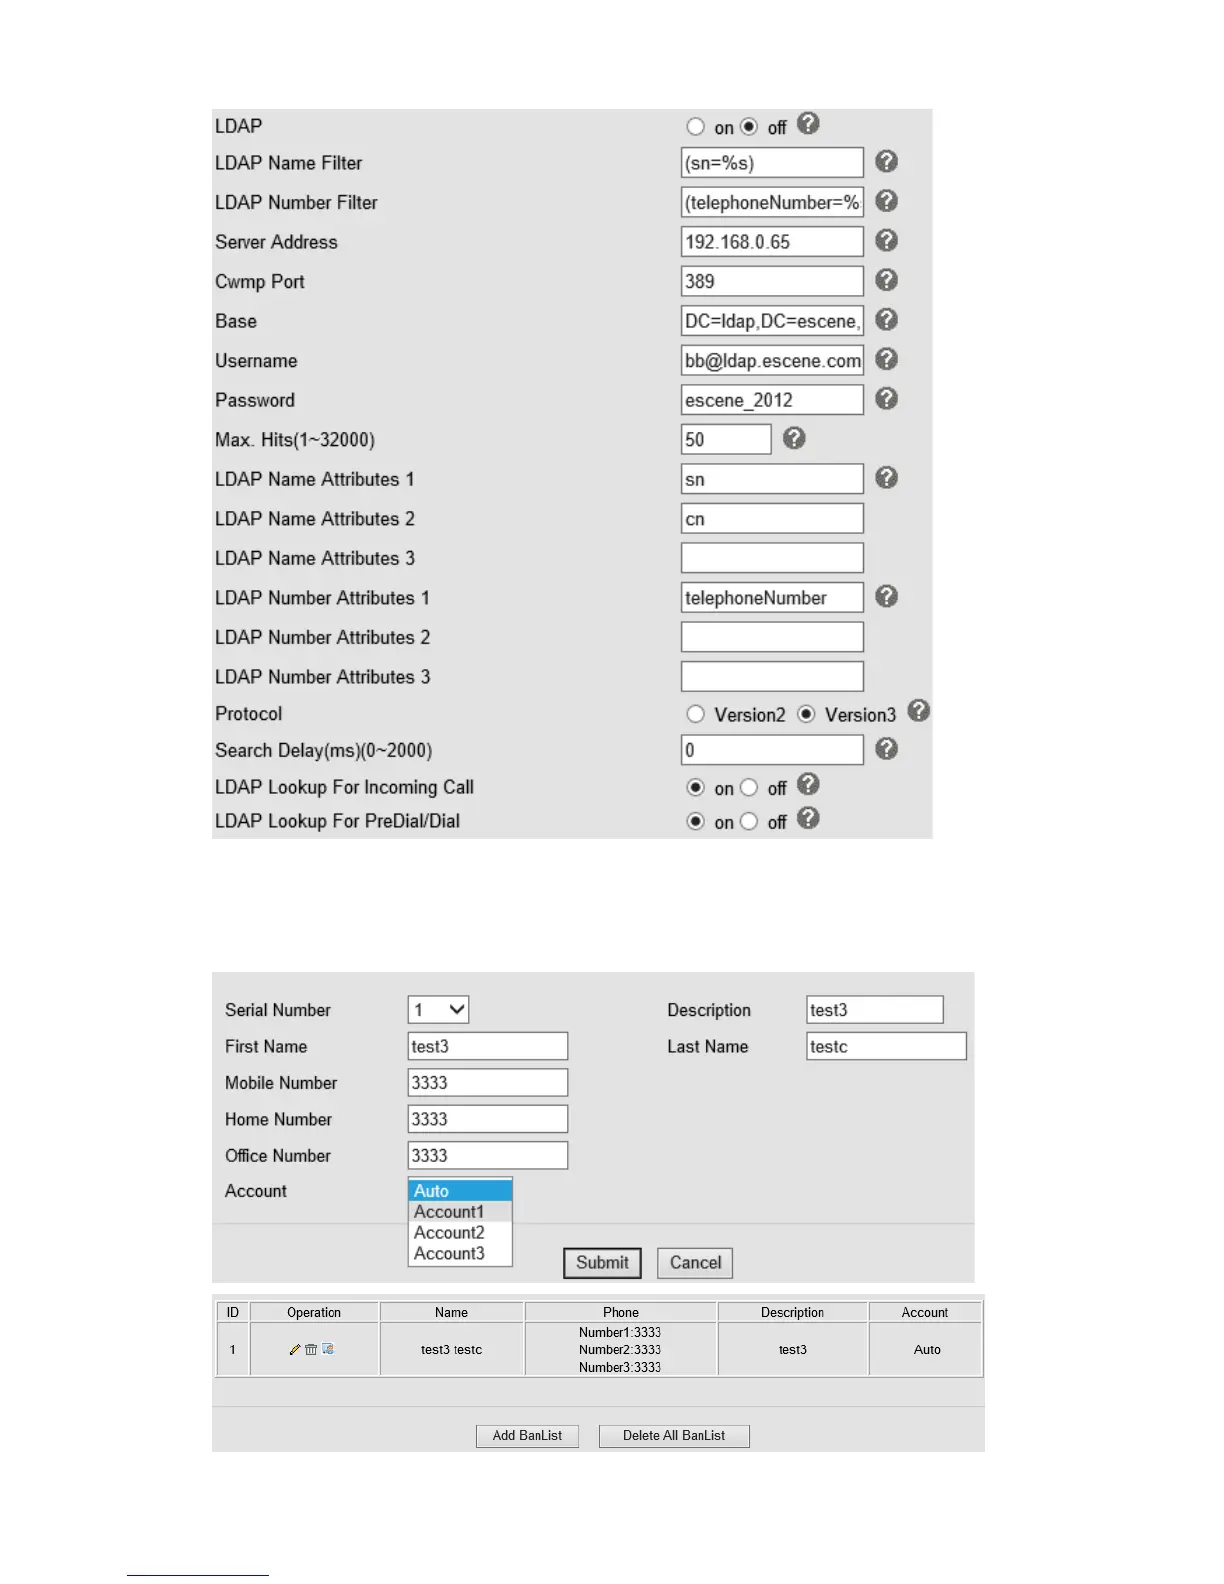Click the pencil edit icon in ban list row 1

click(295, 1350)
